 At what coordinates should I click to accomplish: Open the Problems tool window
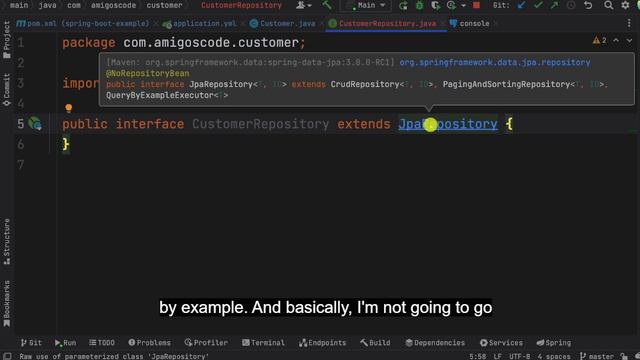click(x=149, y=342)
